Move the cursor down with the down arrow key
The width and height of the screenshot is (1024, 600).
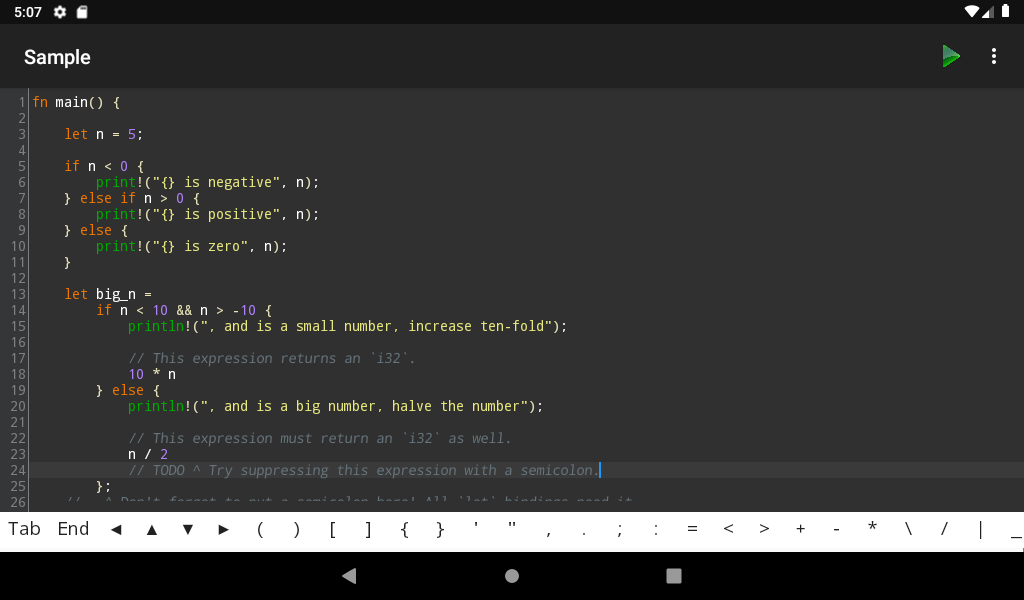(x=188, y=529)
